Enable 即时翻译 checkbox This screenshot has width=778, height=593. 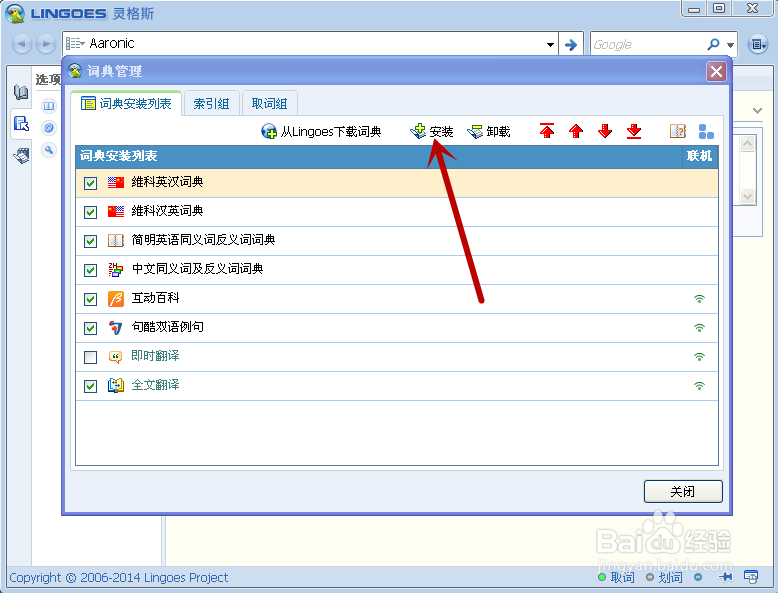(x=90, y=357)
